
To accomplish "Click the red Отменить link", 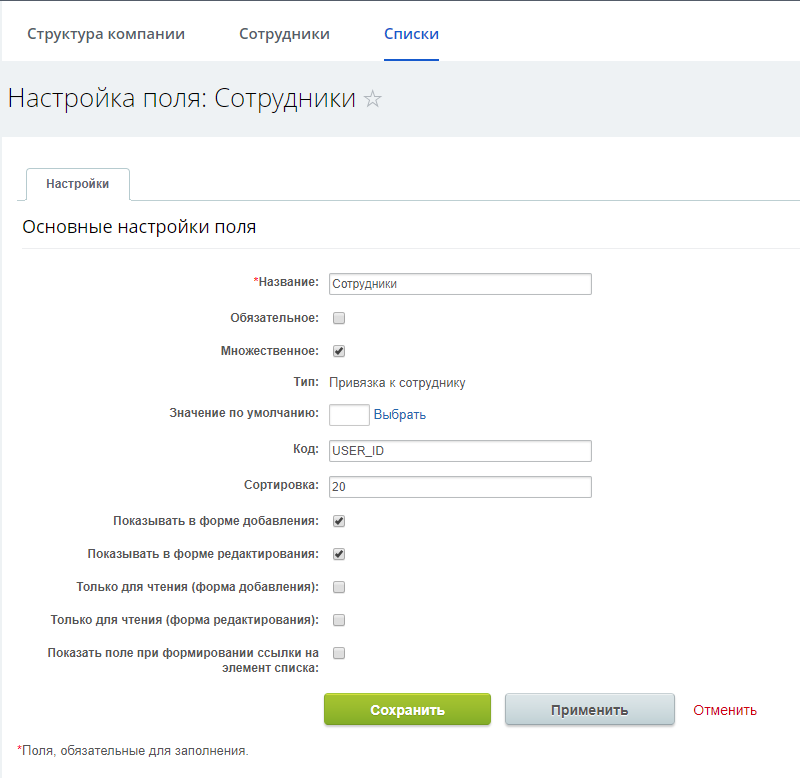I will 724,710.
